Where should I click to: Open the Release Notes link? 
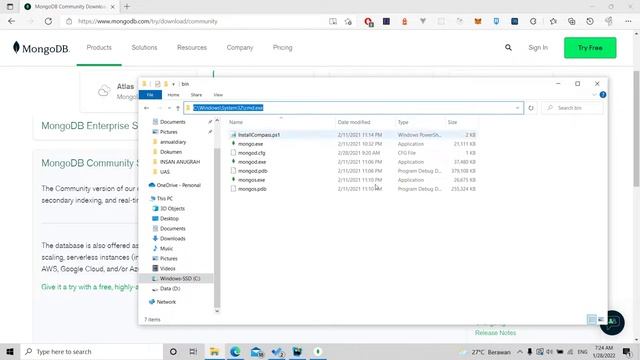pos(495,333)
